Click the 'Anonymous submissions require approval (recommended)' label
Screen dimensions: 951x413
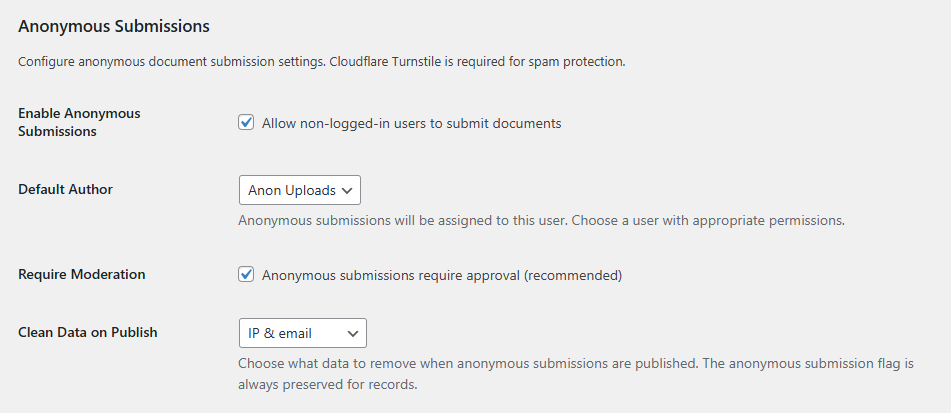(442, 275)
